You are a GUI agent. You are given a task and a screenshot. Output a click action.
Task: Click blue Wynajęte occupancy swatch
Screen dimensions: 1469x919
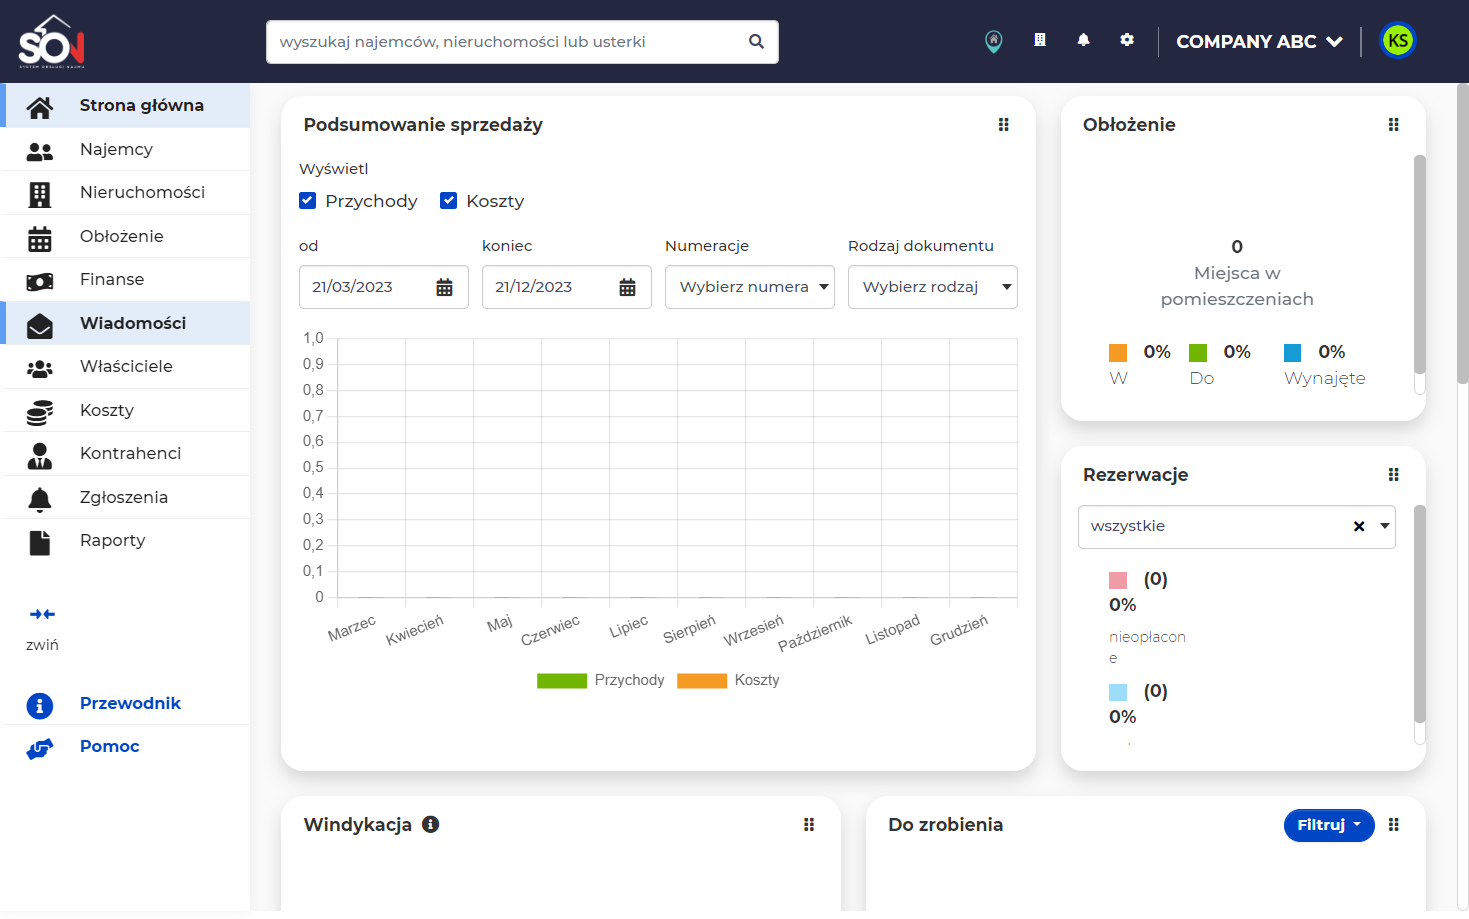(x=1293, y=352)
